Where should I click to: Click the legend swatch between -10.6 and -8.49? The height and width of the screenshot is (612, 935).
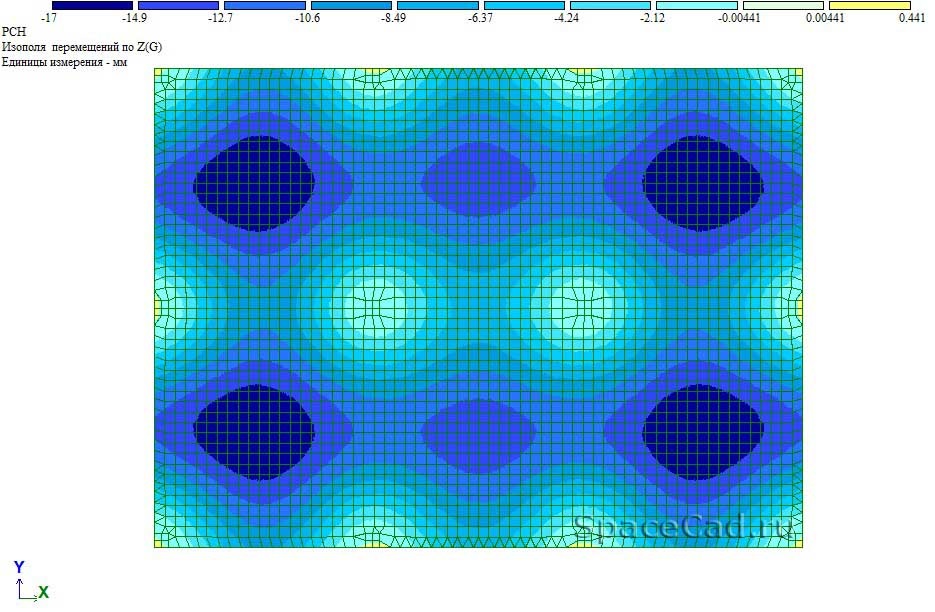click(x=351, y=5)
